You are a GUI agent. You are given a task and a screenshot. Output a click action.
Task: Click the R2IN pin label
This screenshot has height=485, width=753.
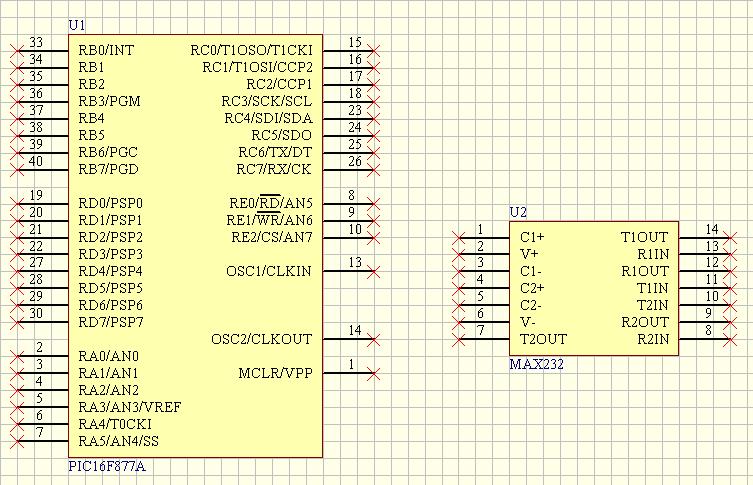(x=653, y=339)
